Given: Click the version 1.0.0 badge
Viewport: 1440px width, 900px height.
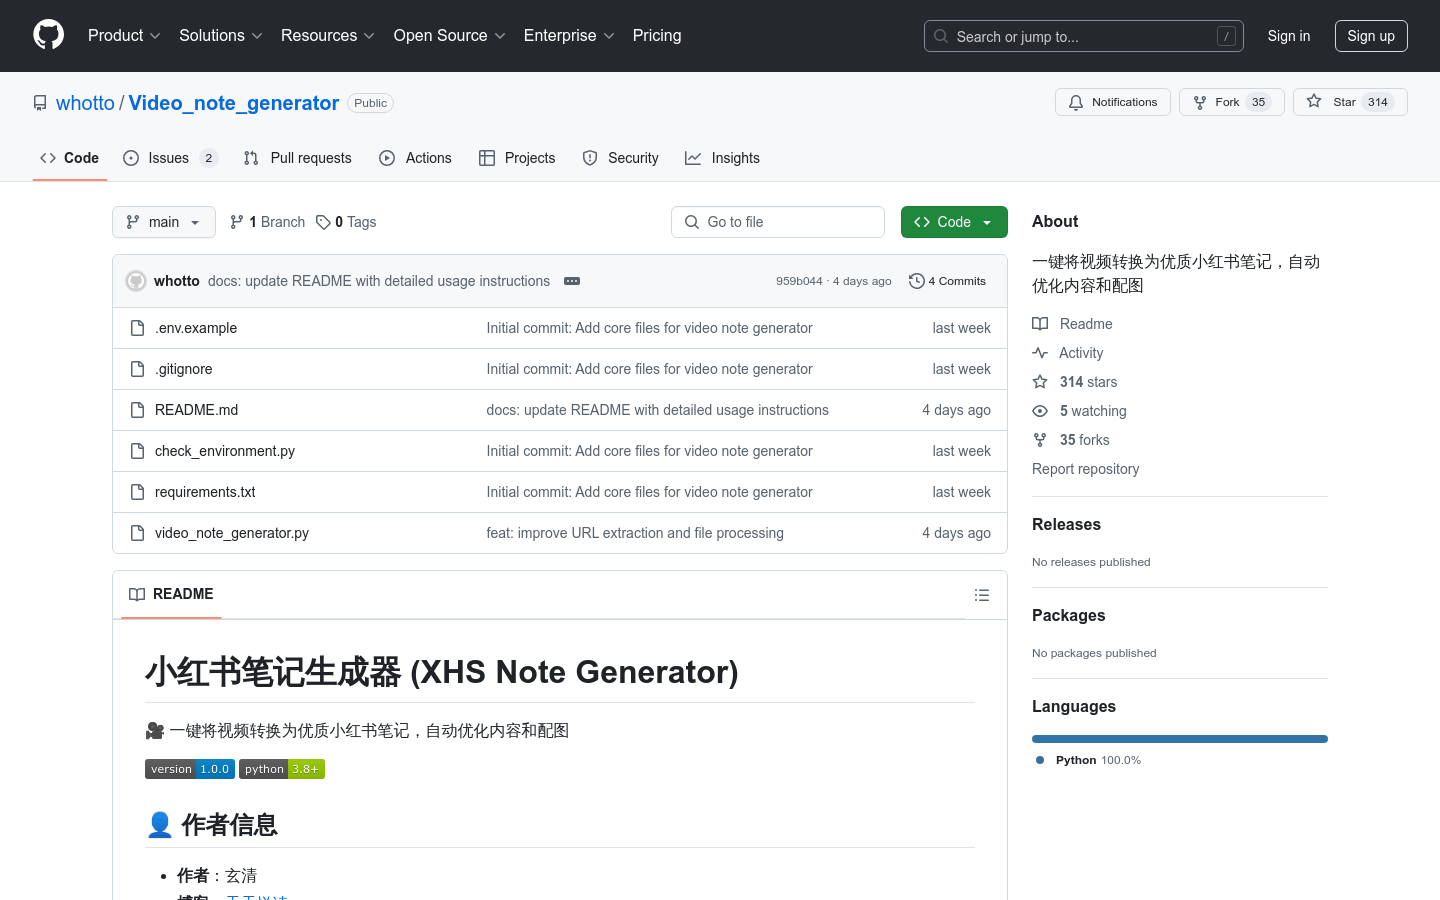Looking at the screenshot, I should [190, 769].
